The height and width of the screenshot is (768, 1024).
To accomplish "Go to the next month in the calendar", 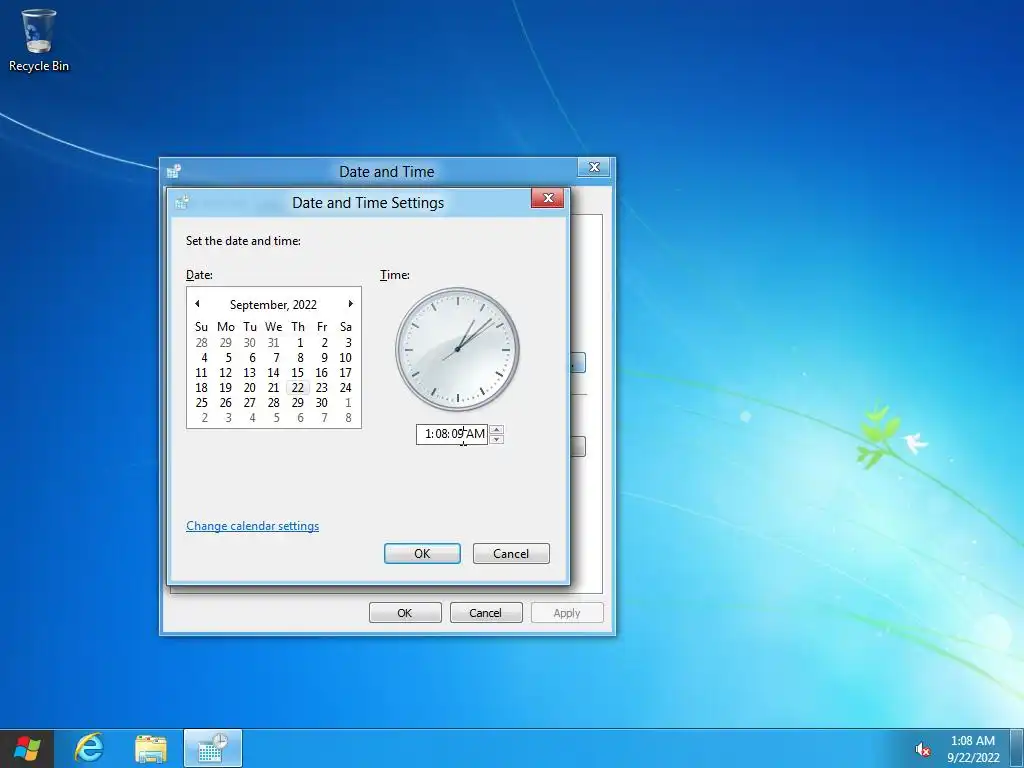I will [x=351, y=304].
